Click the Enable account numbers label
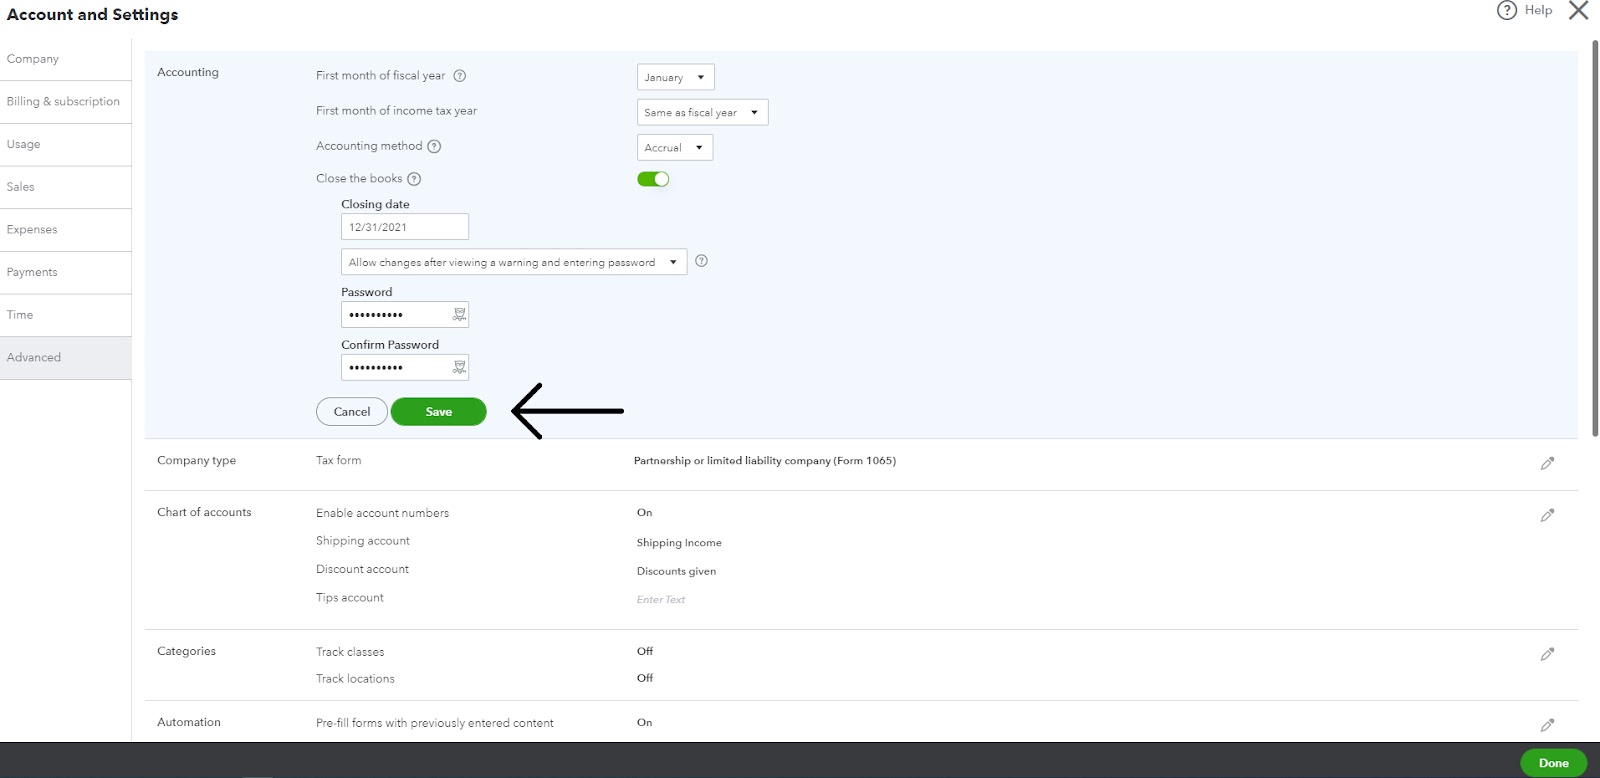The width and height of the screenshot is (1600, 778). (x=383, y=513)
